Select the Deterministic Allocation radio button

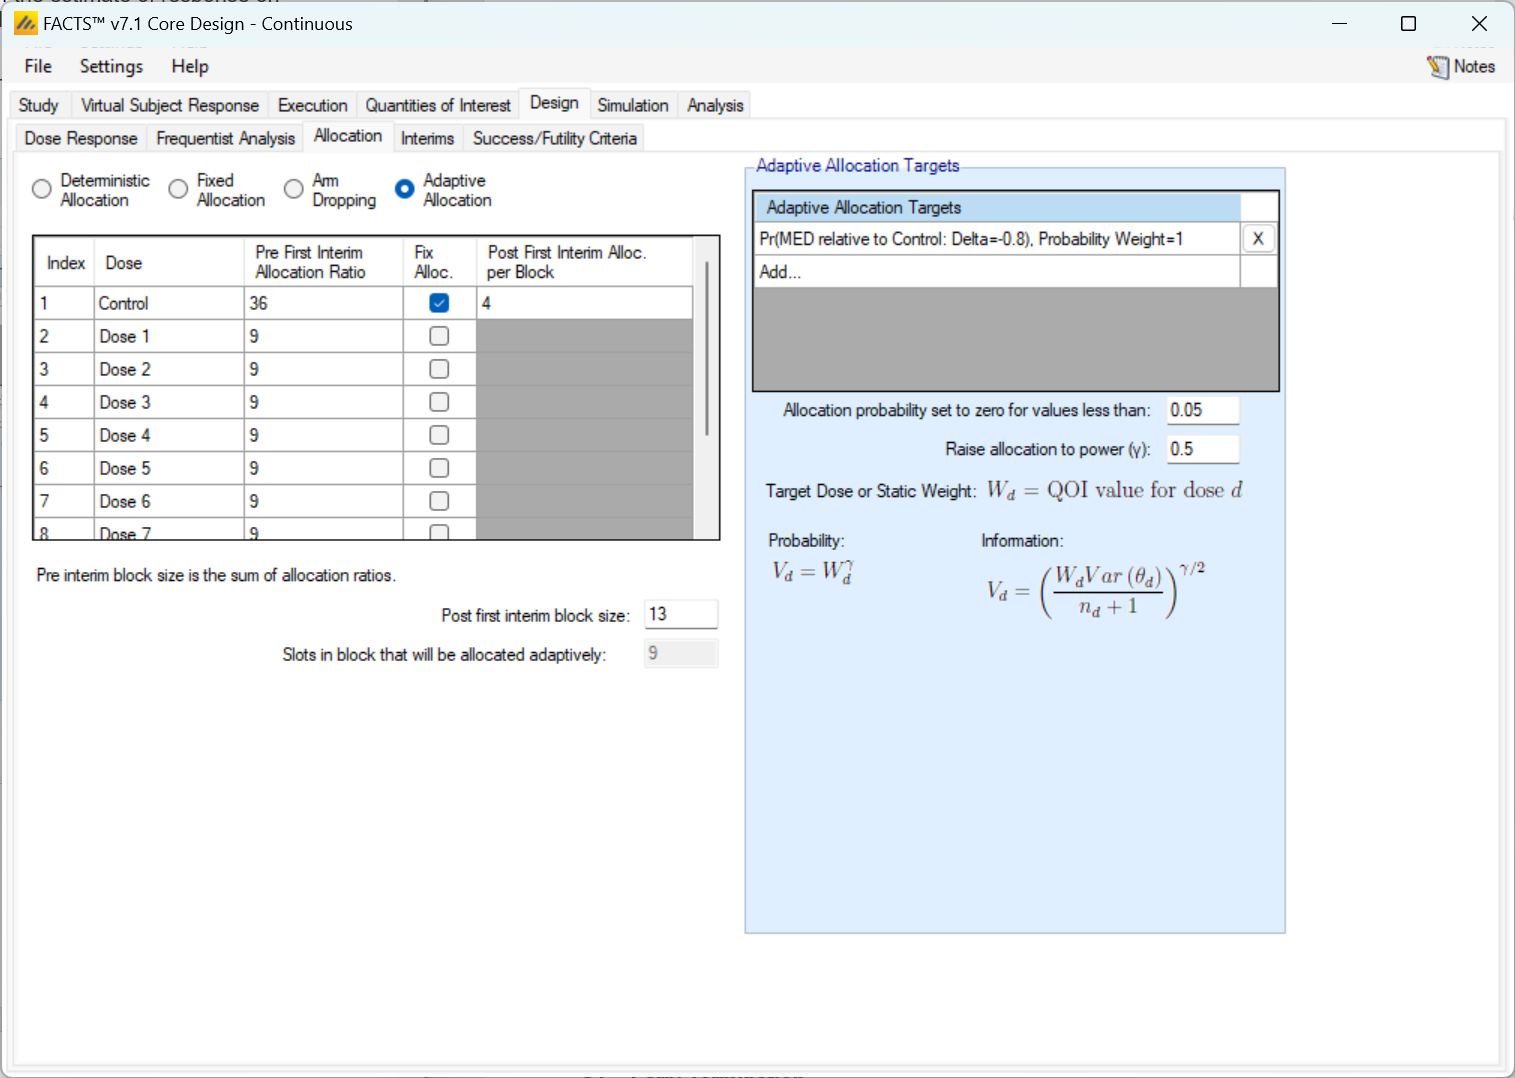coord(42,189)
